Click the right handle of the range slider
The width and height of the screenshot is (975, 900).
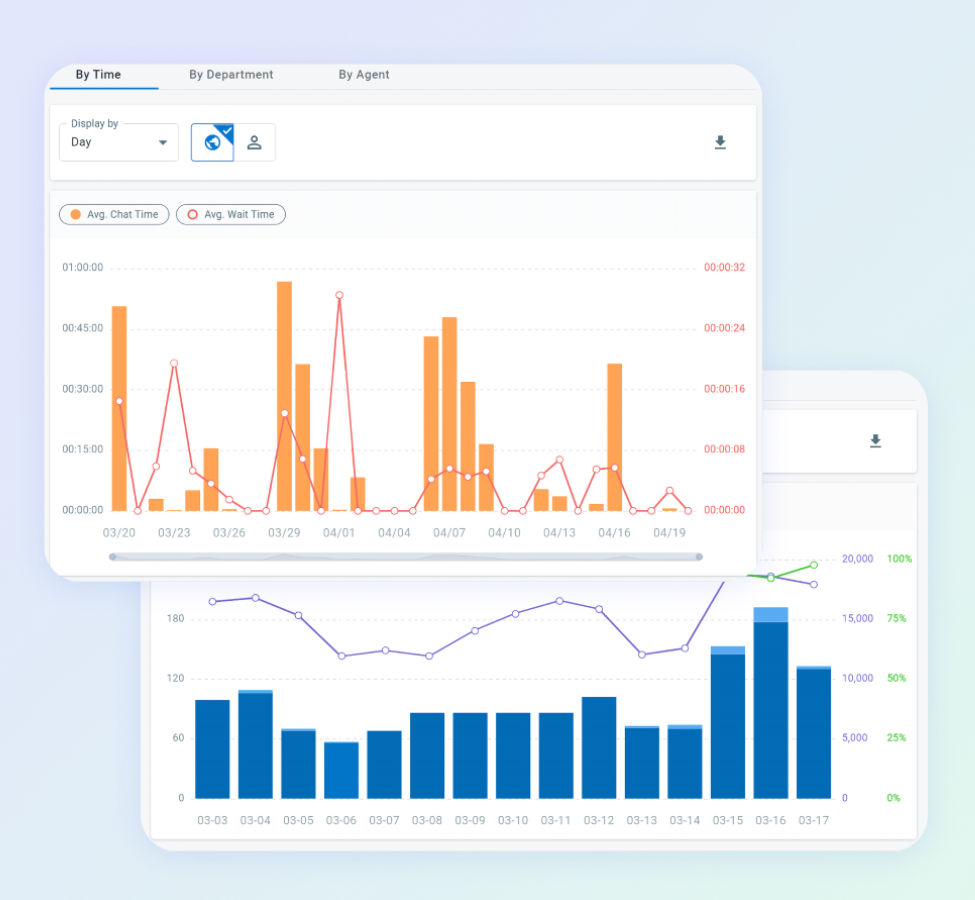pos(700,557)
